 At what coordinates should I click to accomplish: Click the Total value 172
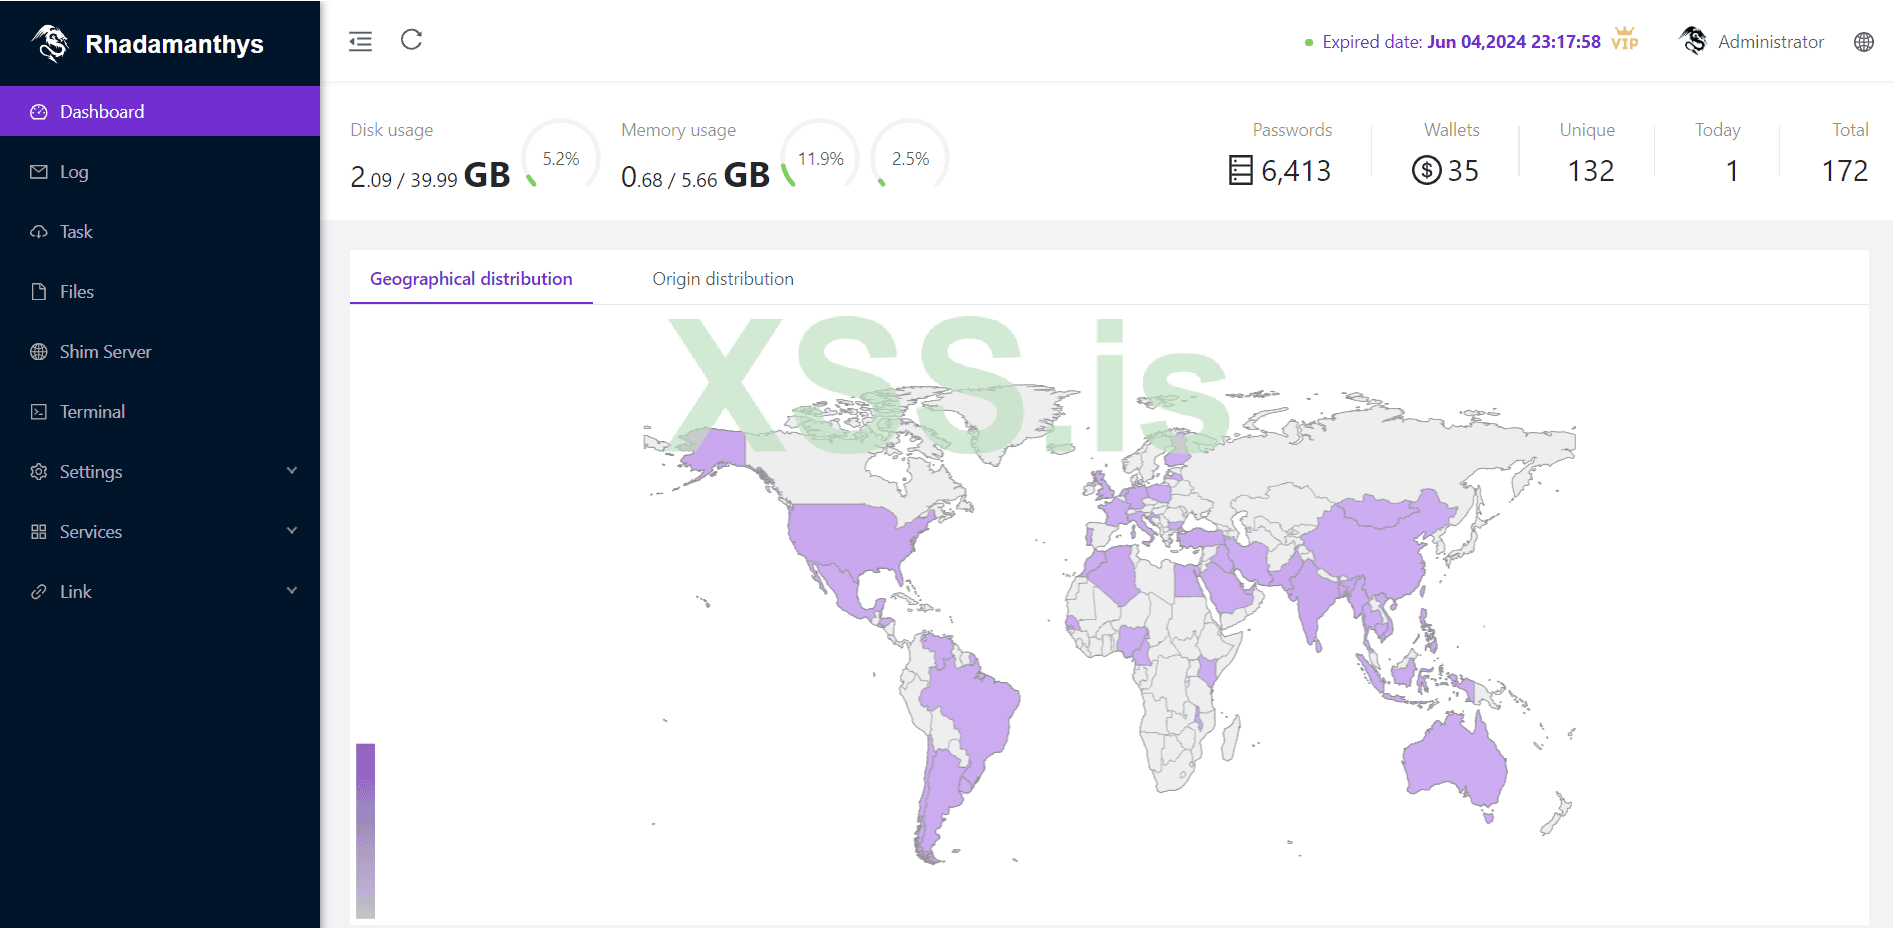tap(1845, 171)
